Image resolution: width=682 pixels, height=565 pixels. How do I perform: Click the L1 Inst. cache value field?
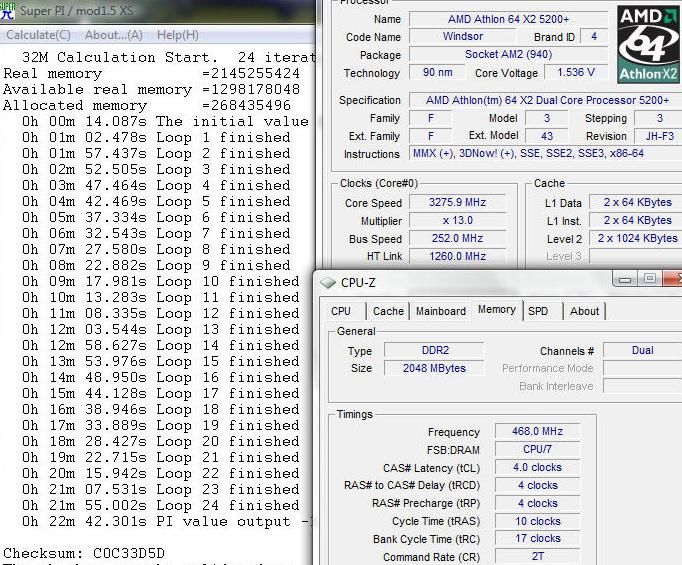[x=636, y=221]
